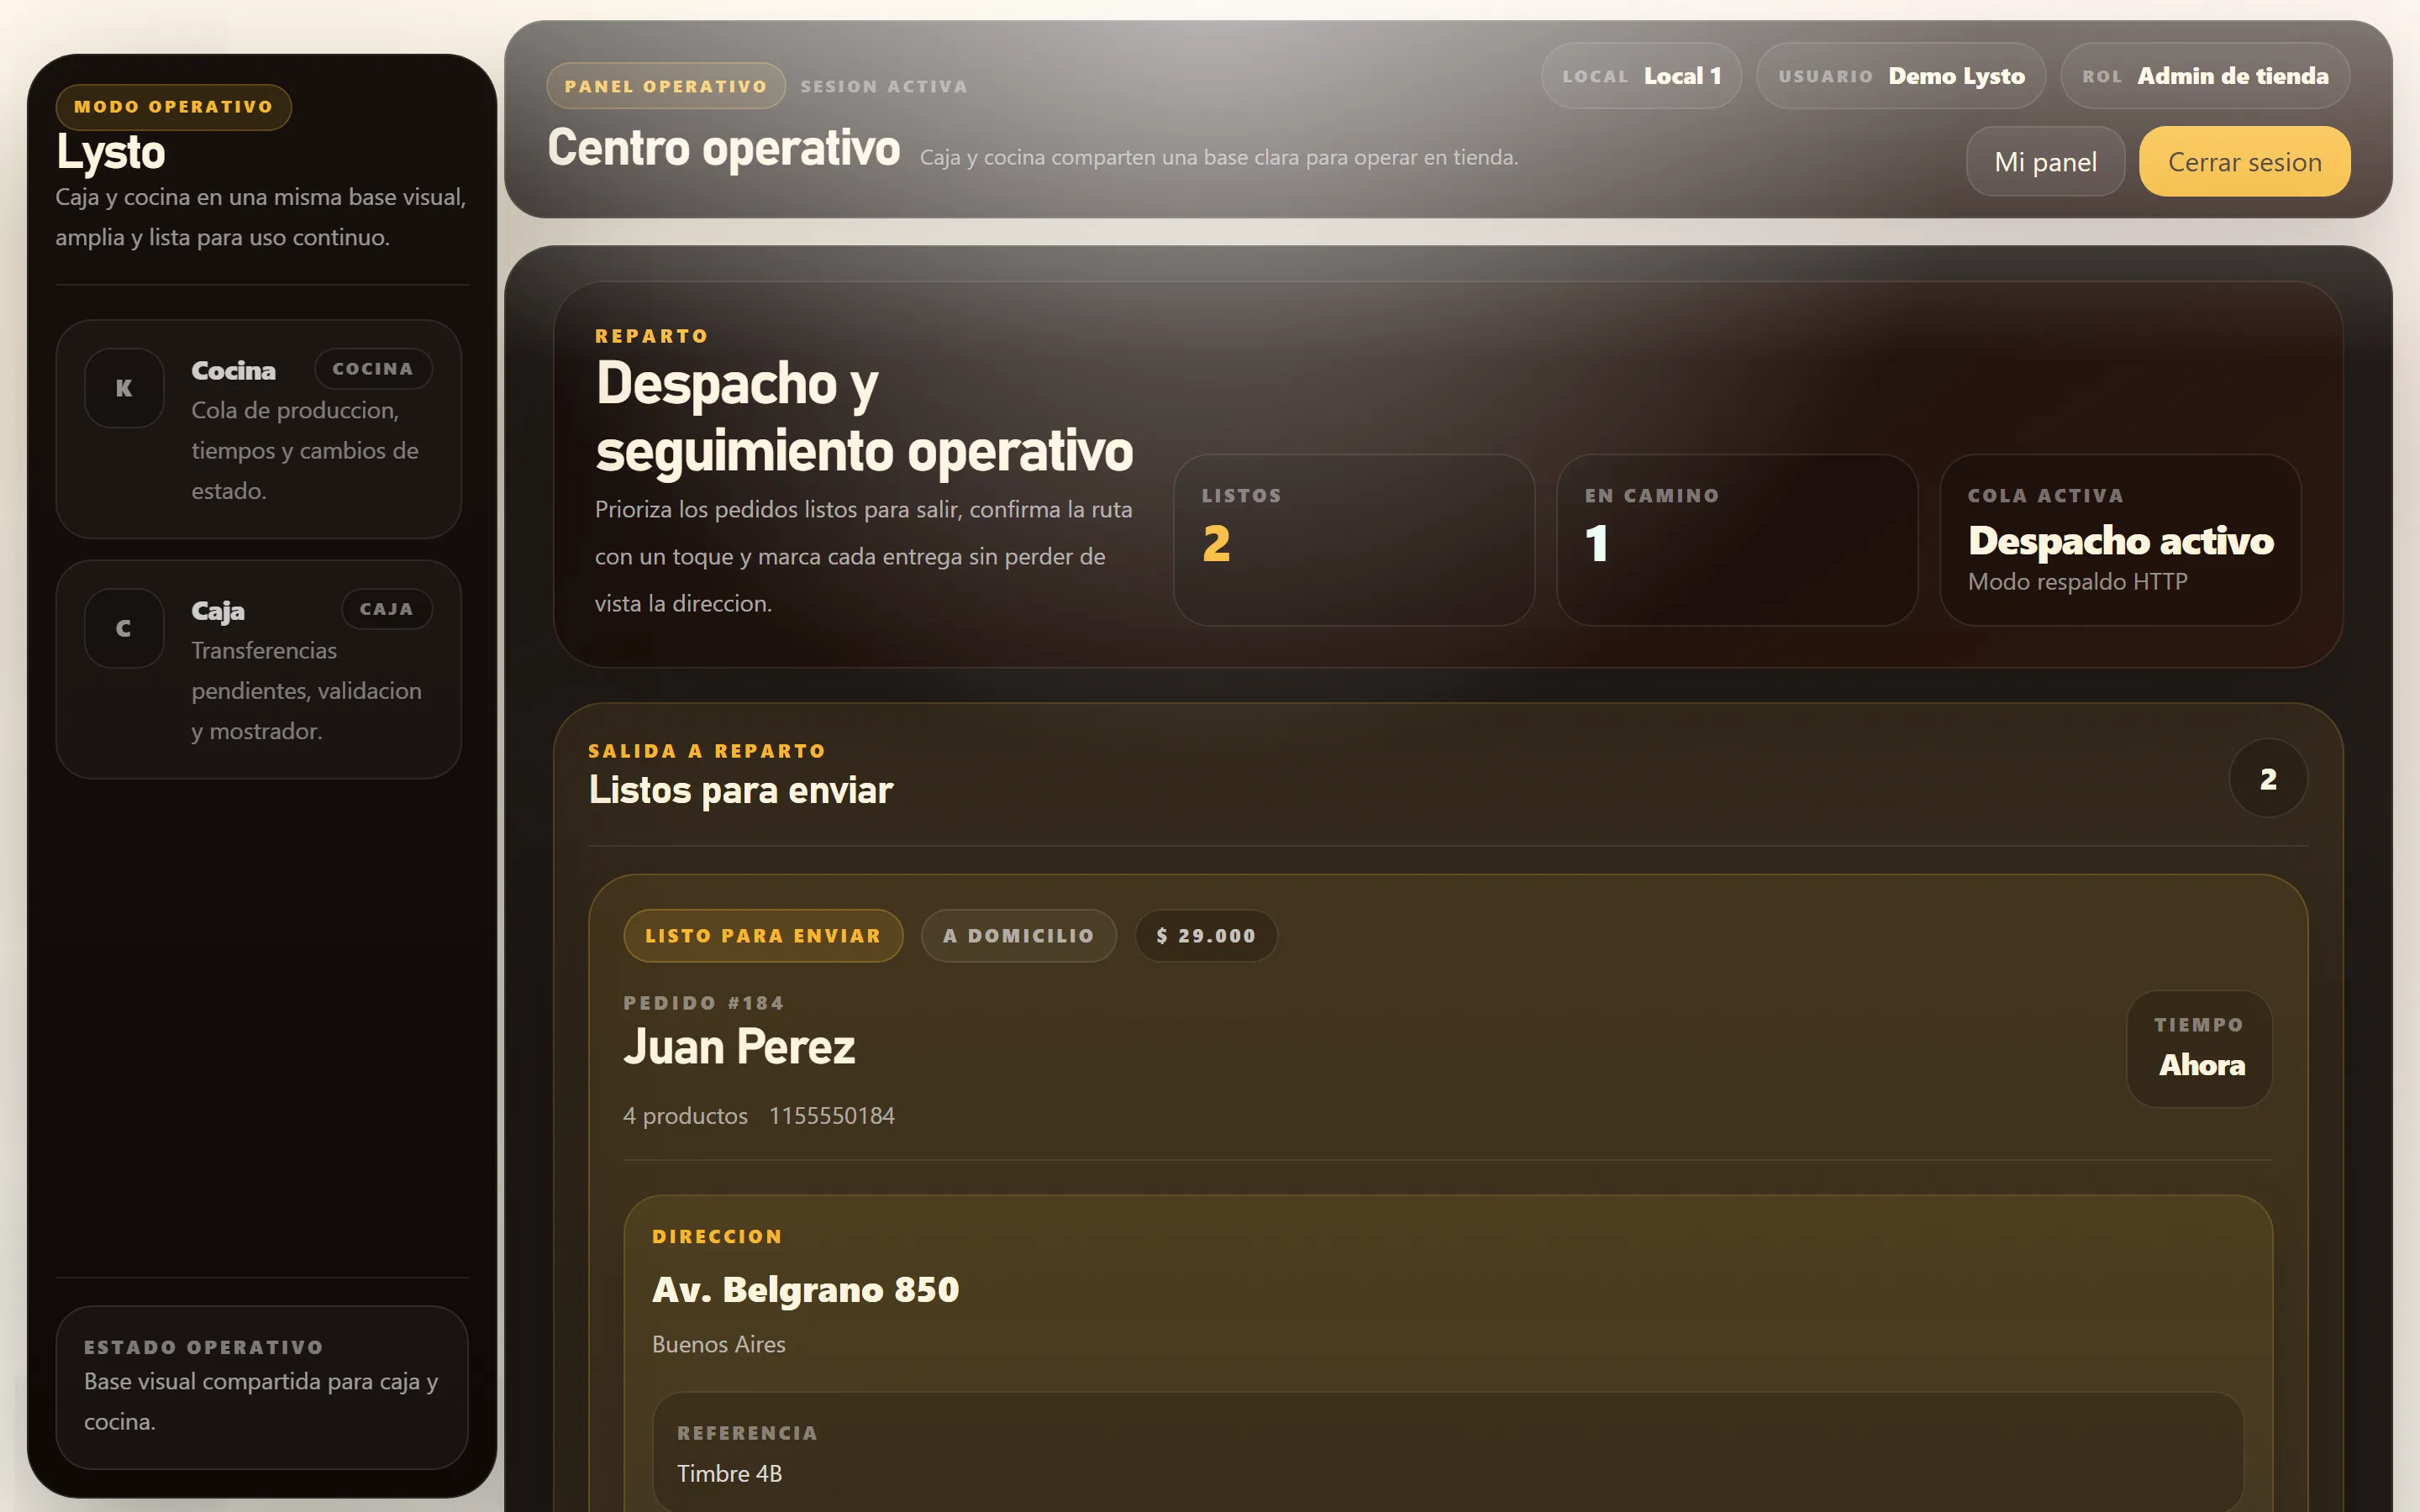Click the $ 29.000 amount pill
This screenshot has width=2420, height=1512.
pyautogui.click(x=1206, y=936)
